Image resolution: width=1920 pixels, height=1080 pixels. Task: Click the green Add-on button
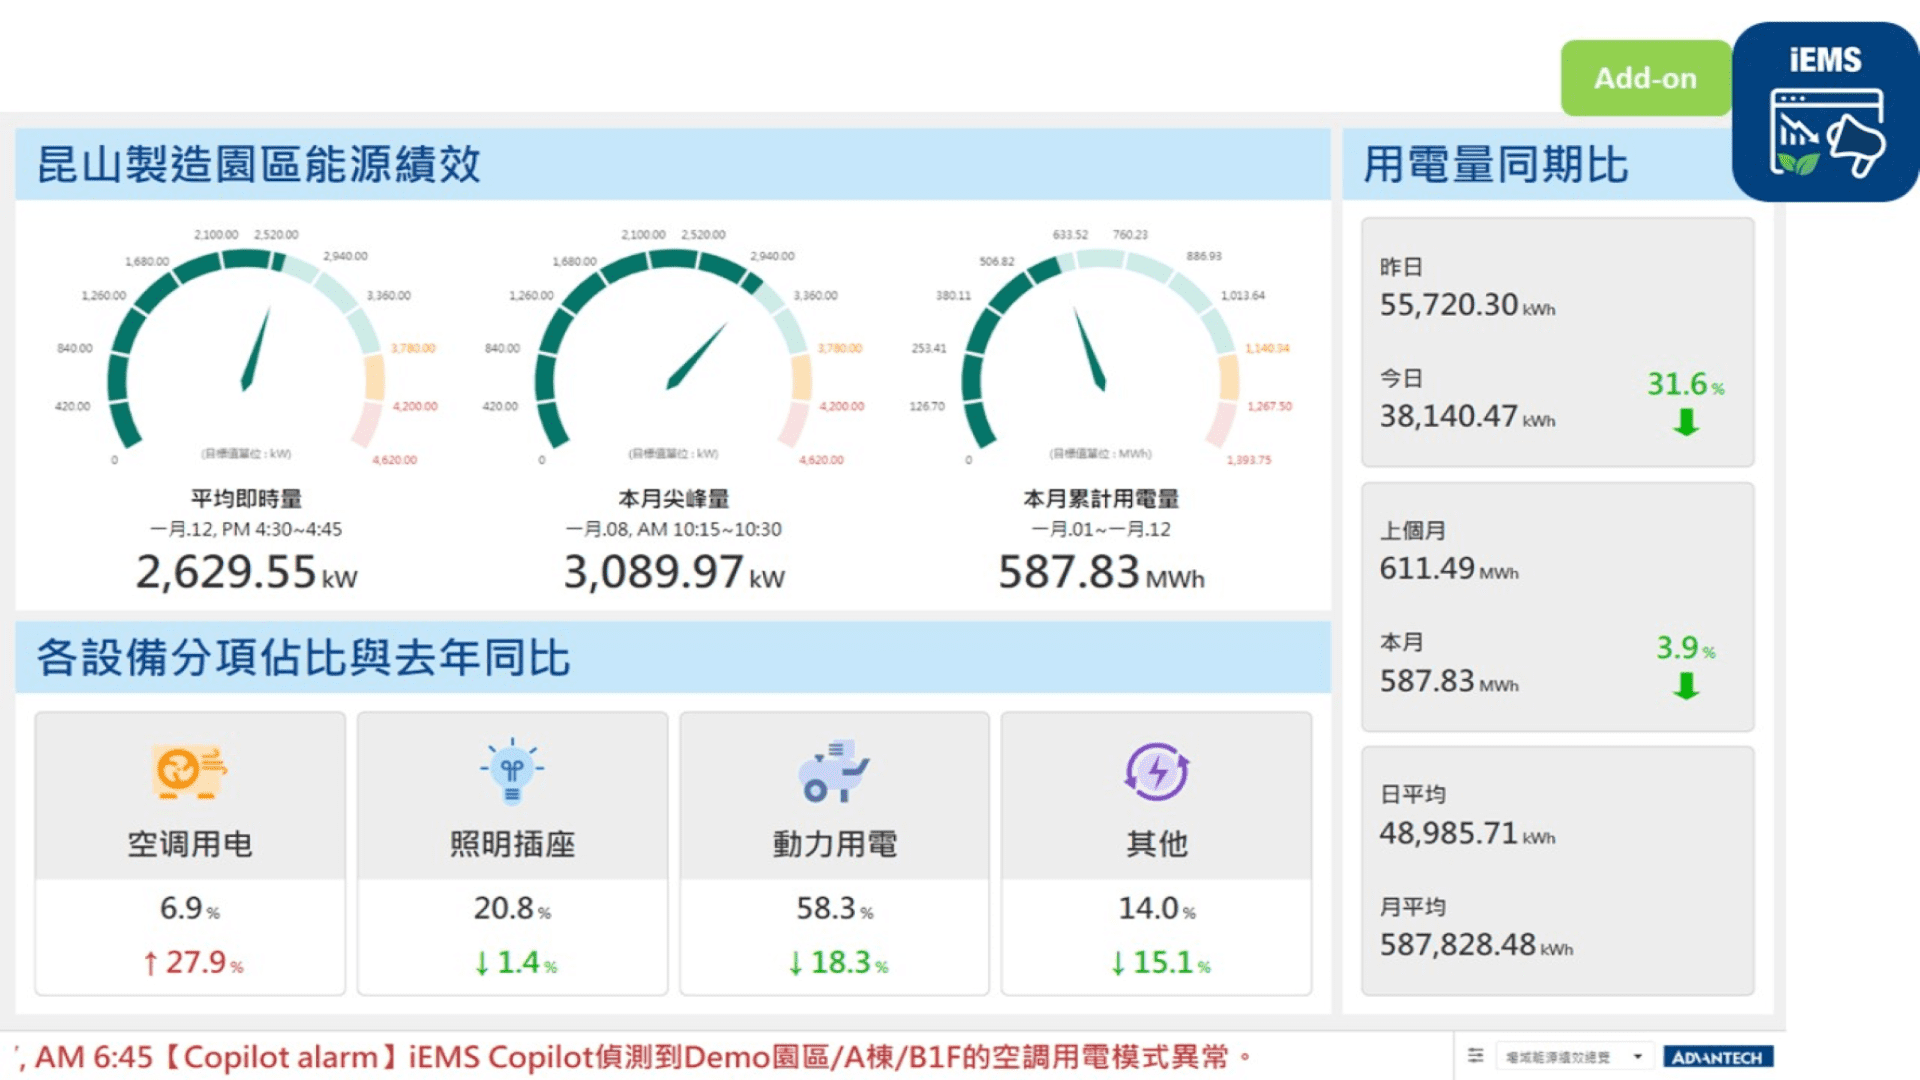click(x=1646, y=78)
